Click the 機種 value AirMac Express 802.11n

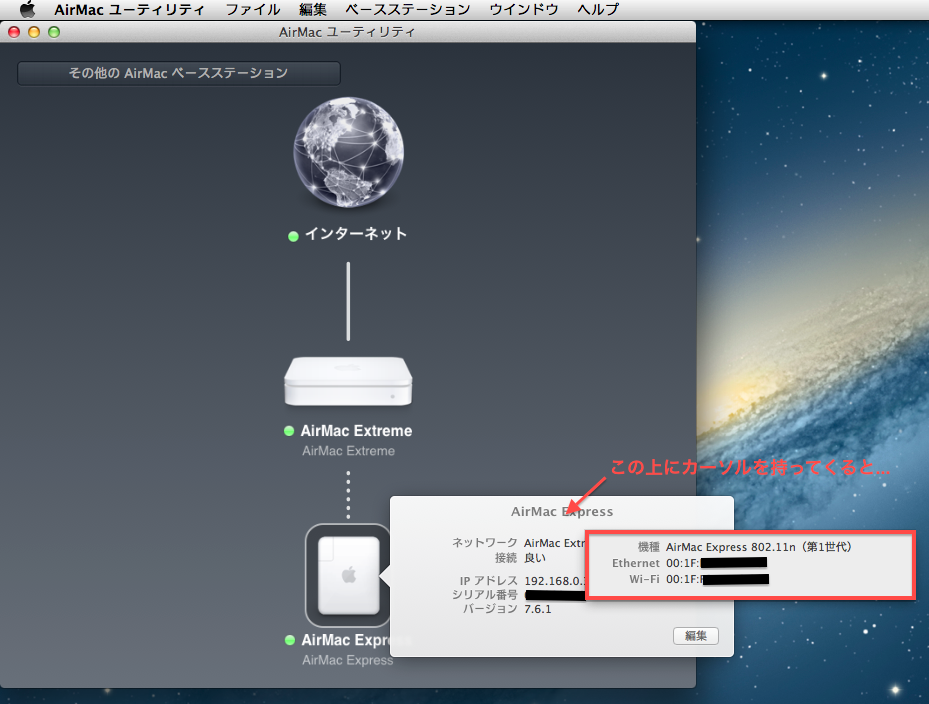click(758, 547)
